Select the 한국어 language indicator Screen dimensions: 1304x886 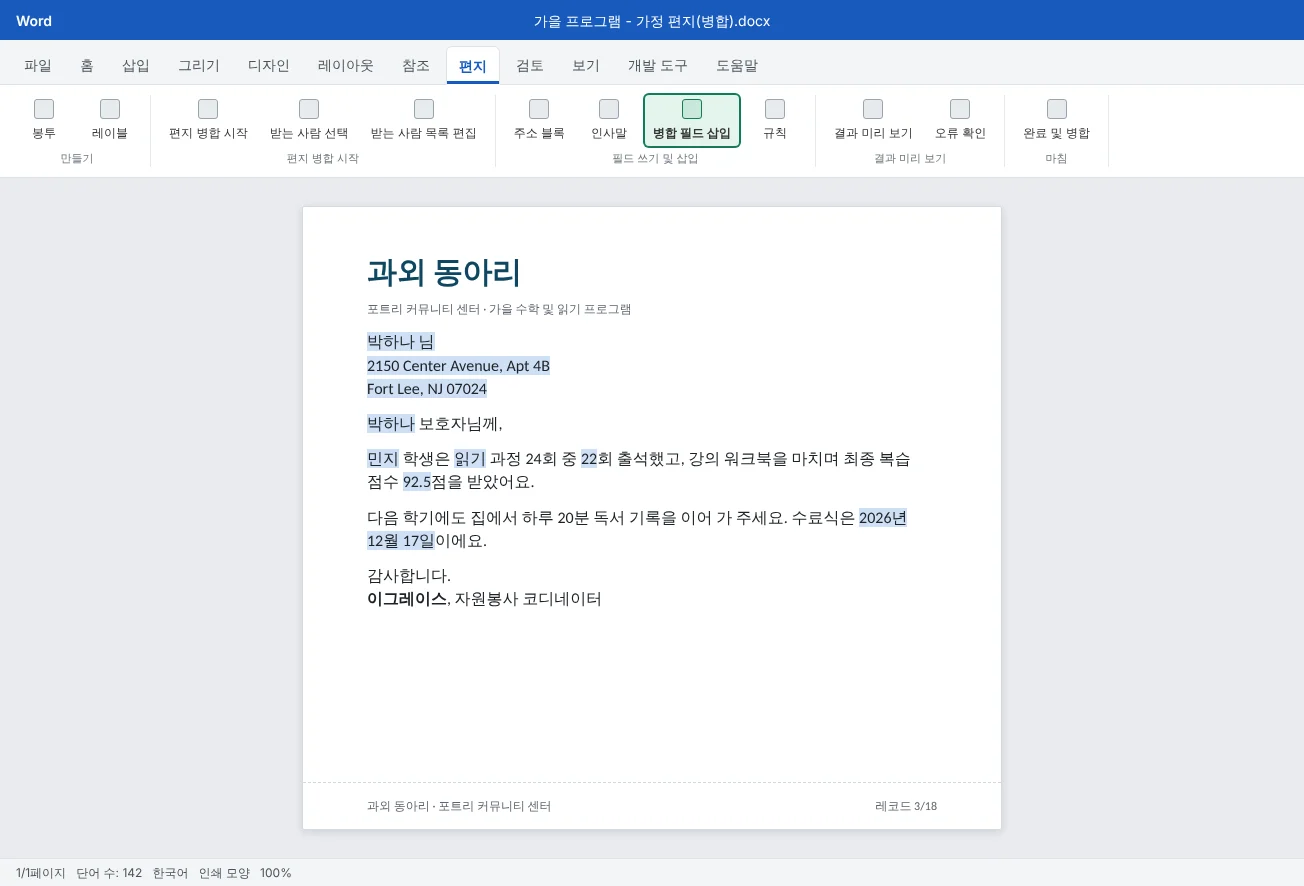click(171, 873)
